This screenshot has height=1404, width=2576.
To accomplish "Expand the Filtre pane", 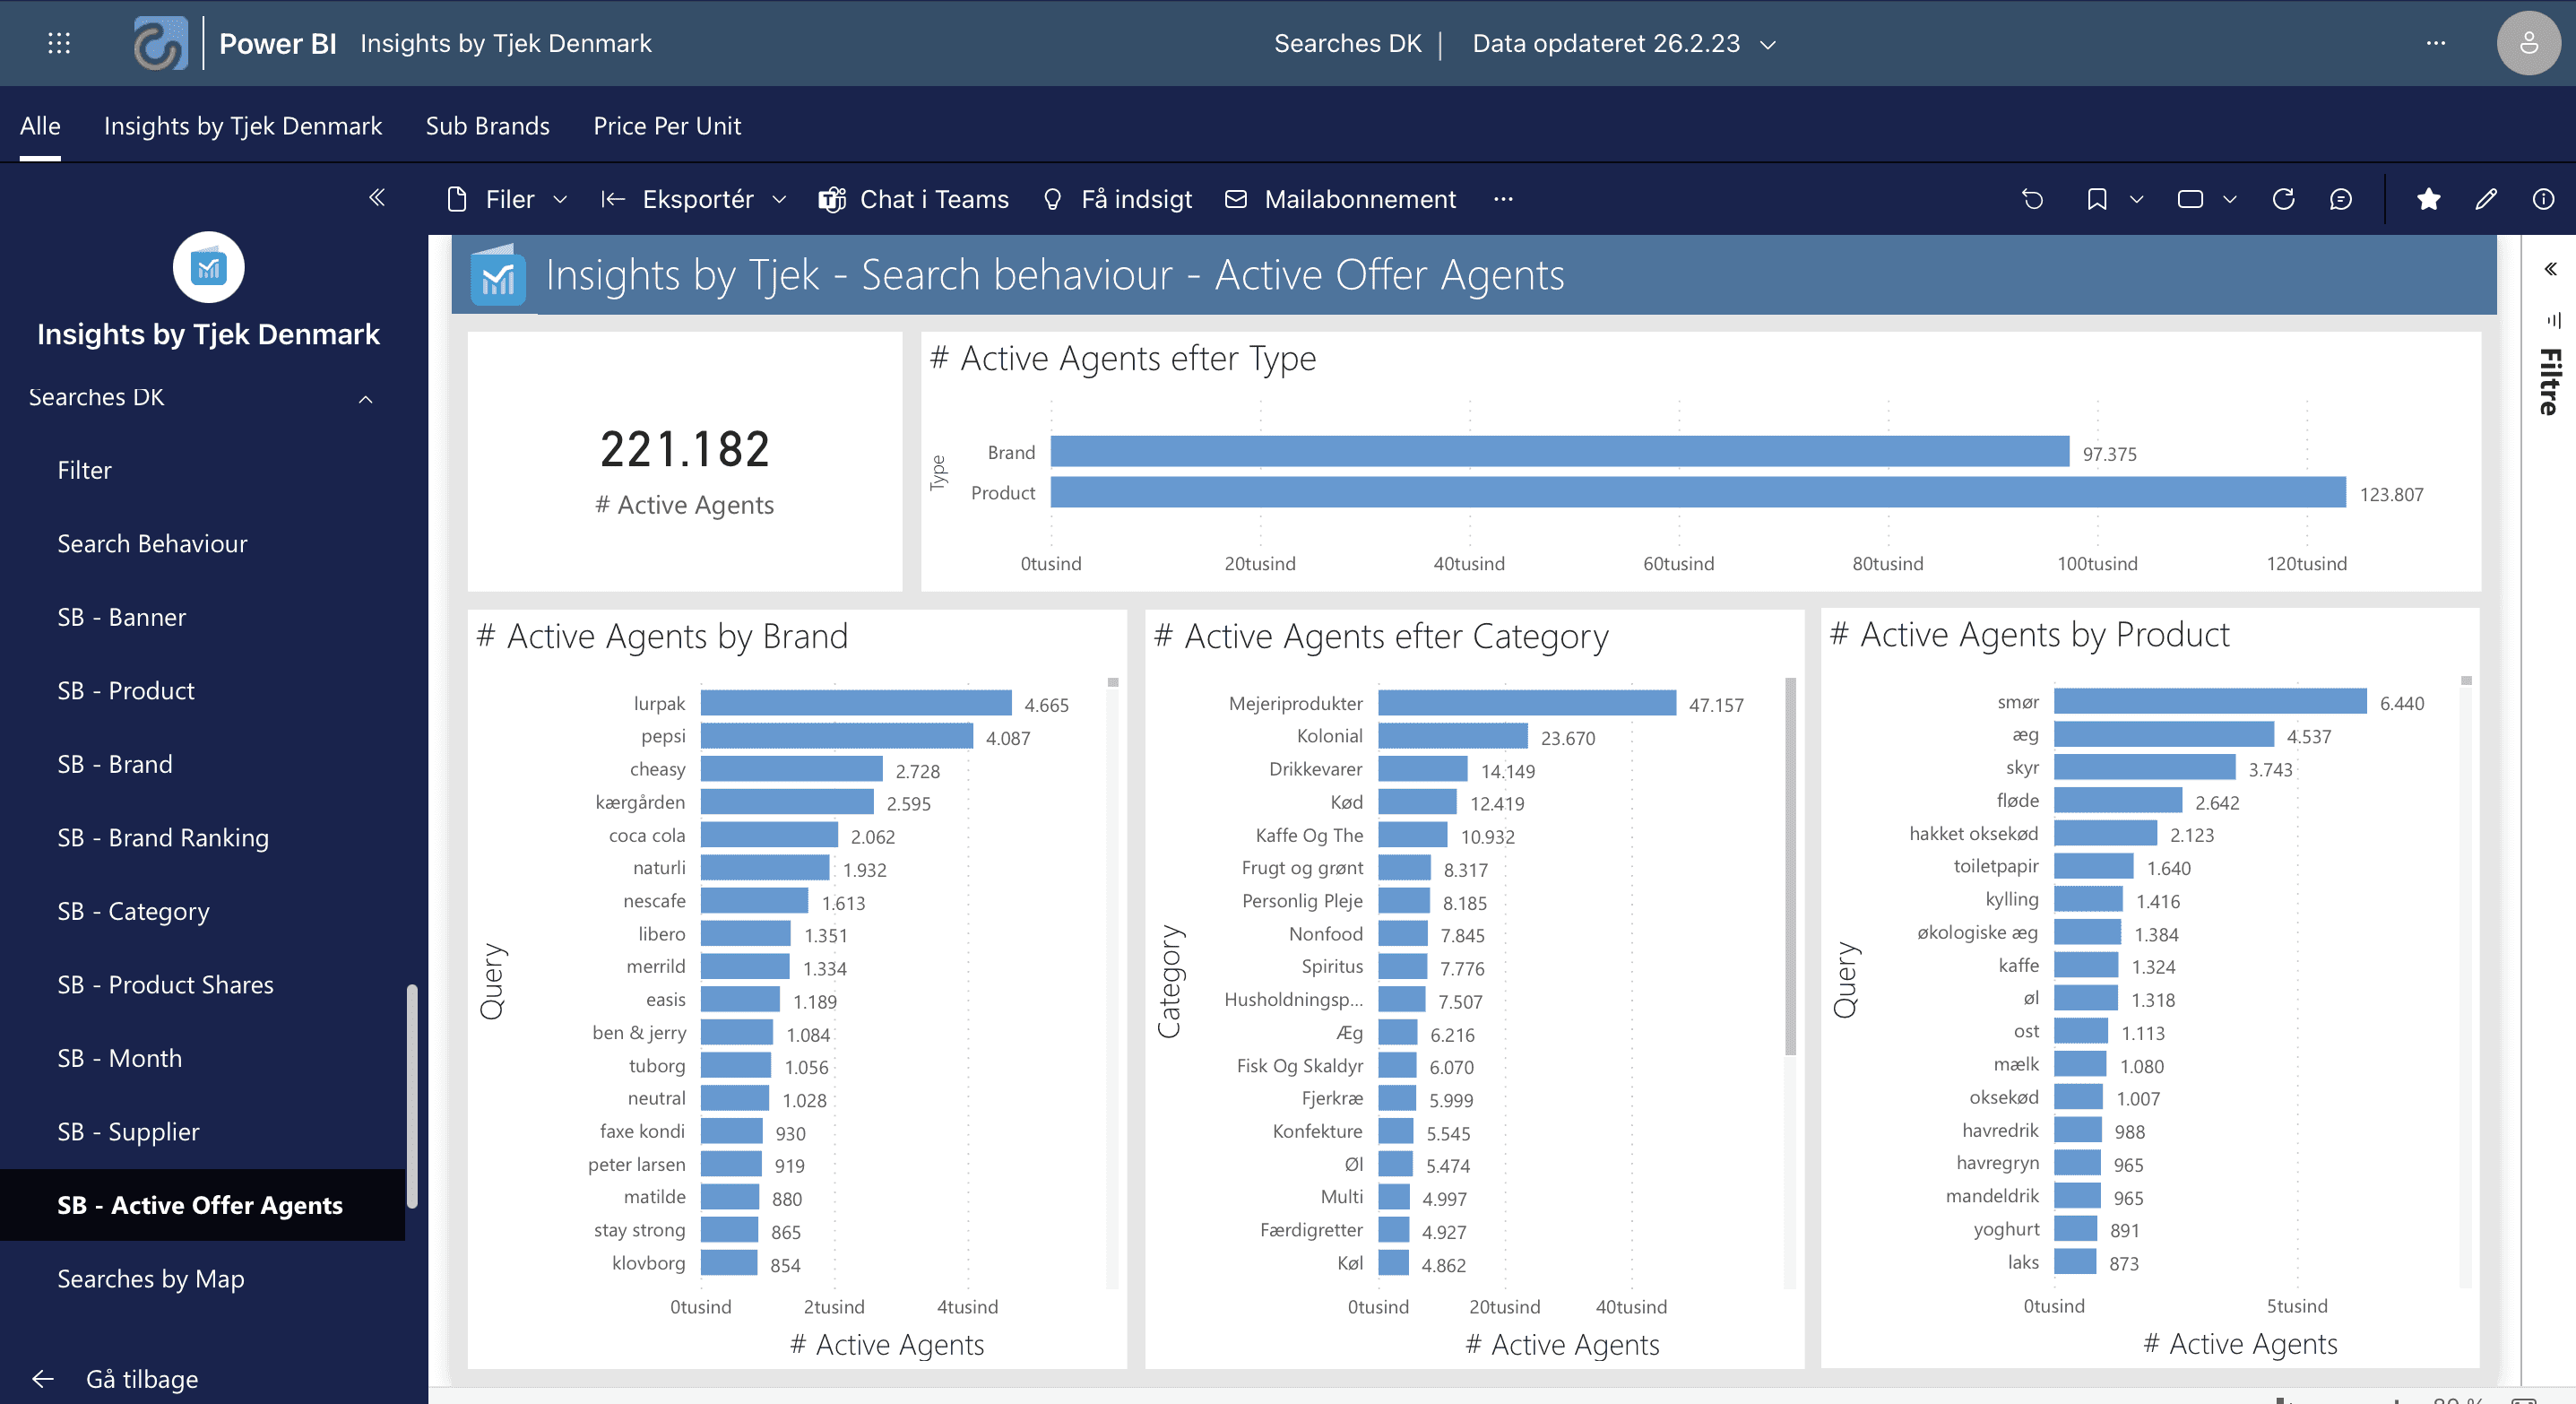I will [x=2551, y=268].
